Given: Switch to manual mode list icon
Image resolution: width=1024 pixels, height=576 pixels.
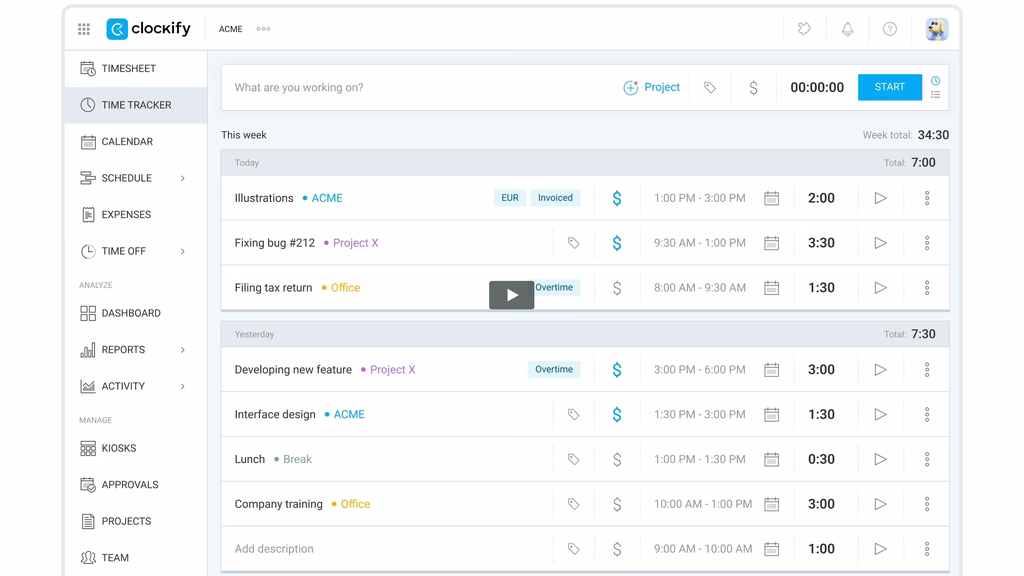Looking at the screenshot, I should pos(935,95).
